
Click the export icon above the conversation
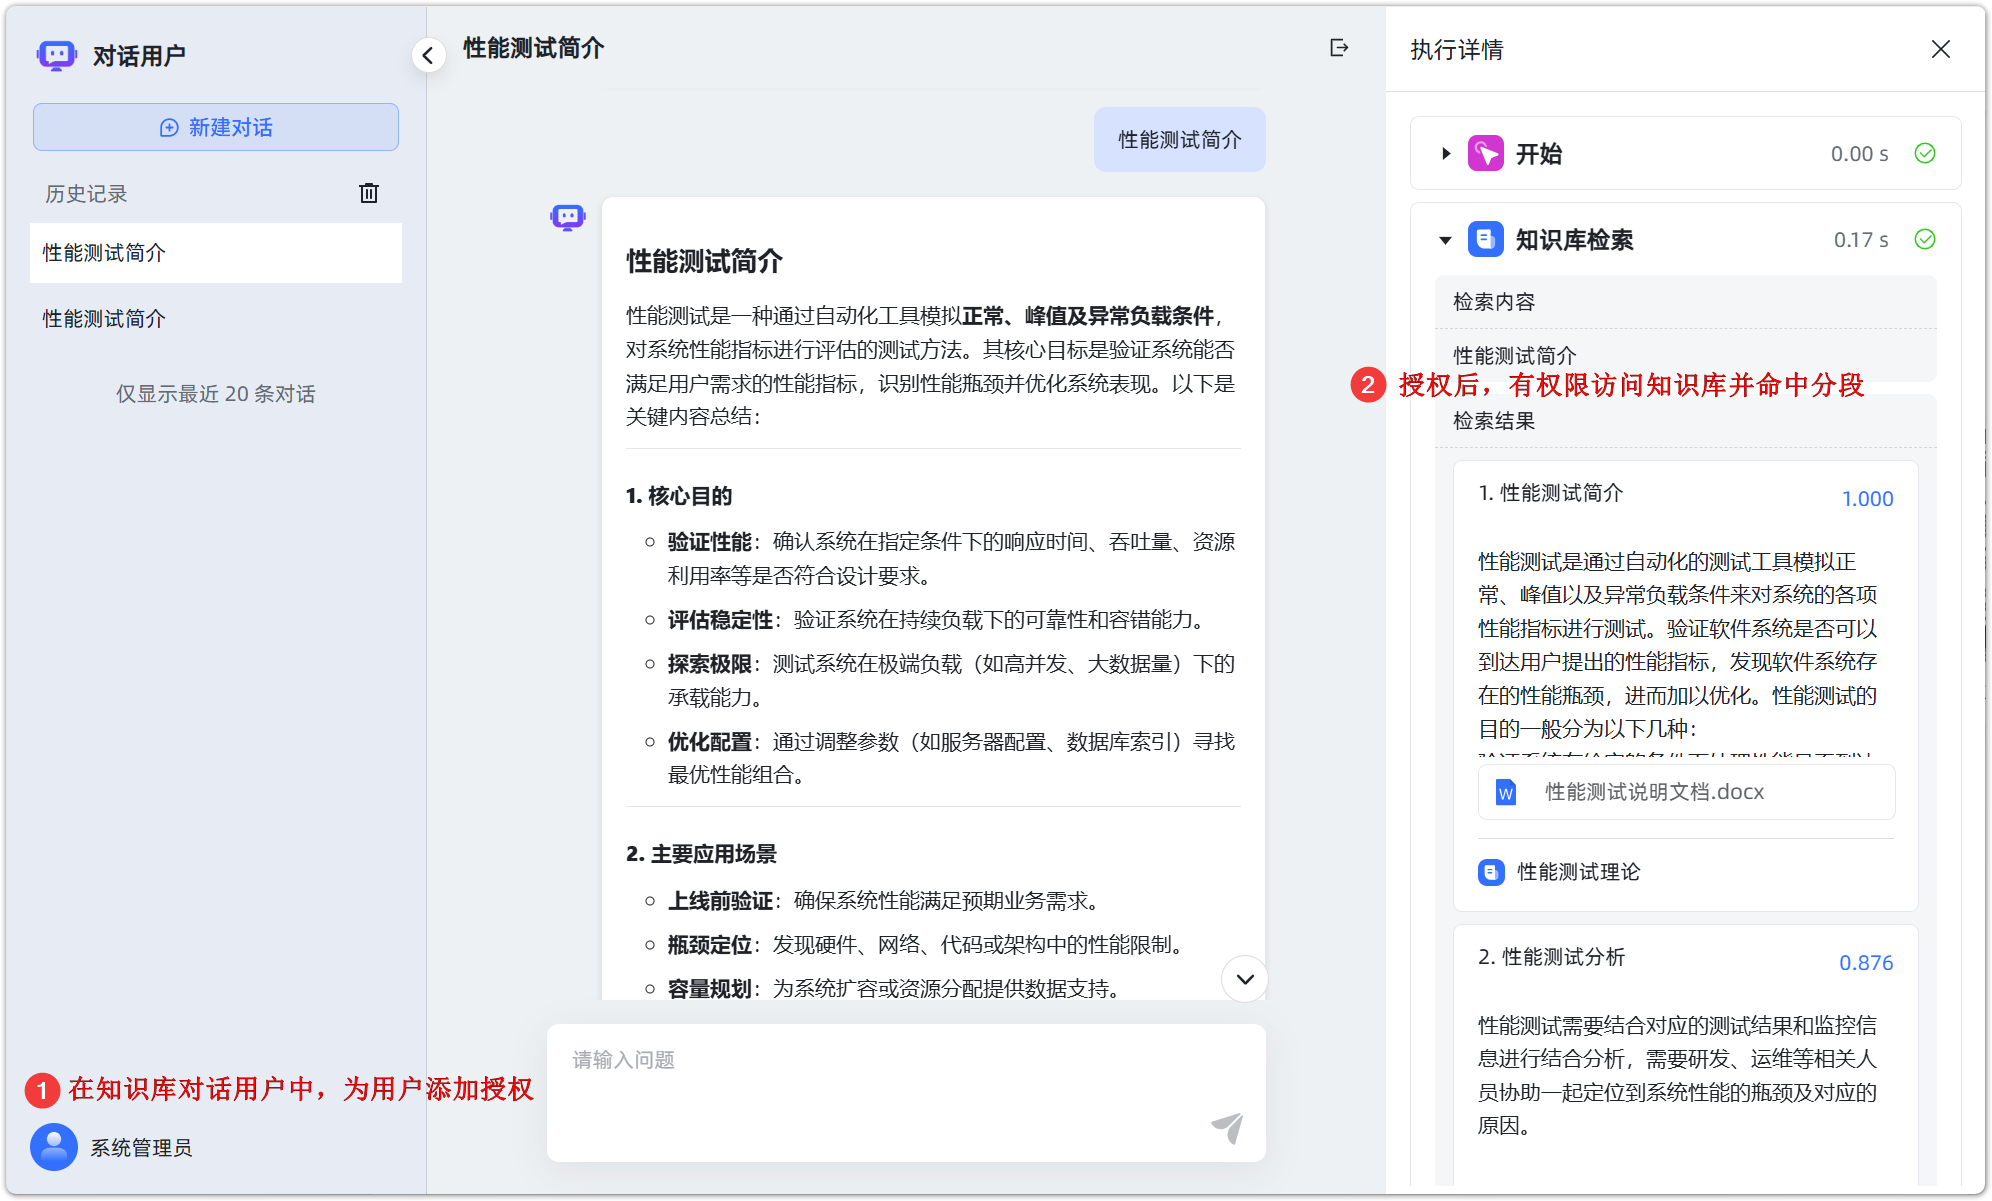(x=1339, y=48)
